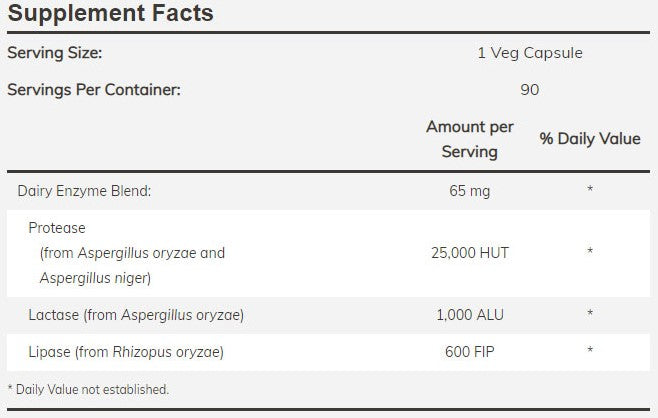Select the Servings Per Container label
The image size is (658, 418).
click(94, 89)
